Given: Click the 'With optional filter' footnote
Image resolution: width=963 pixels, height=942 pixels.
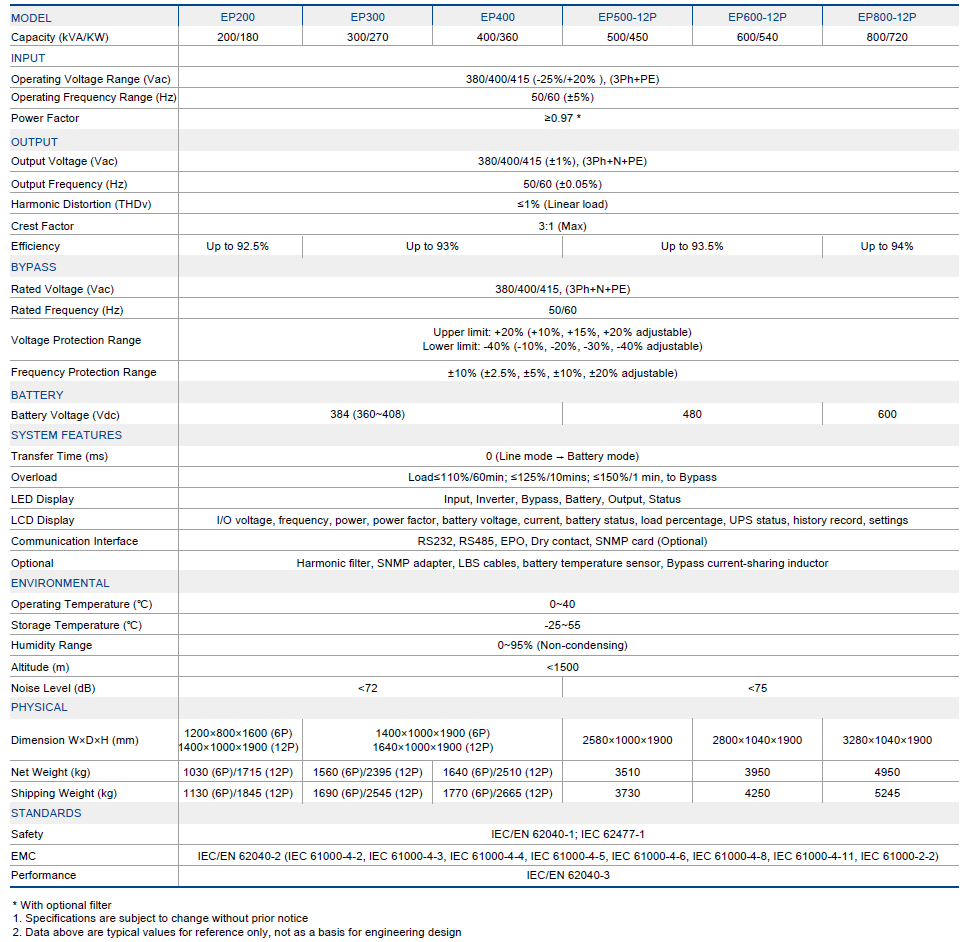Looking at the screenshot, I should tap(62, 905).
